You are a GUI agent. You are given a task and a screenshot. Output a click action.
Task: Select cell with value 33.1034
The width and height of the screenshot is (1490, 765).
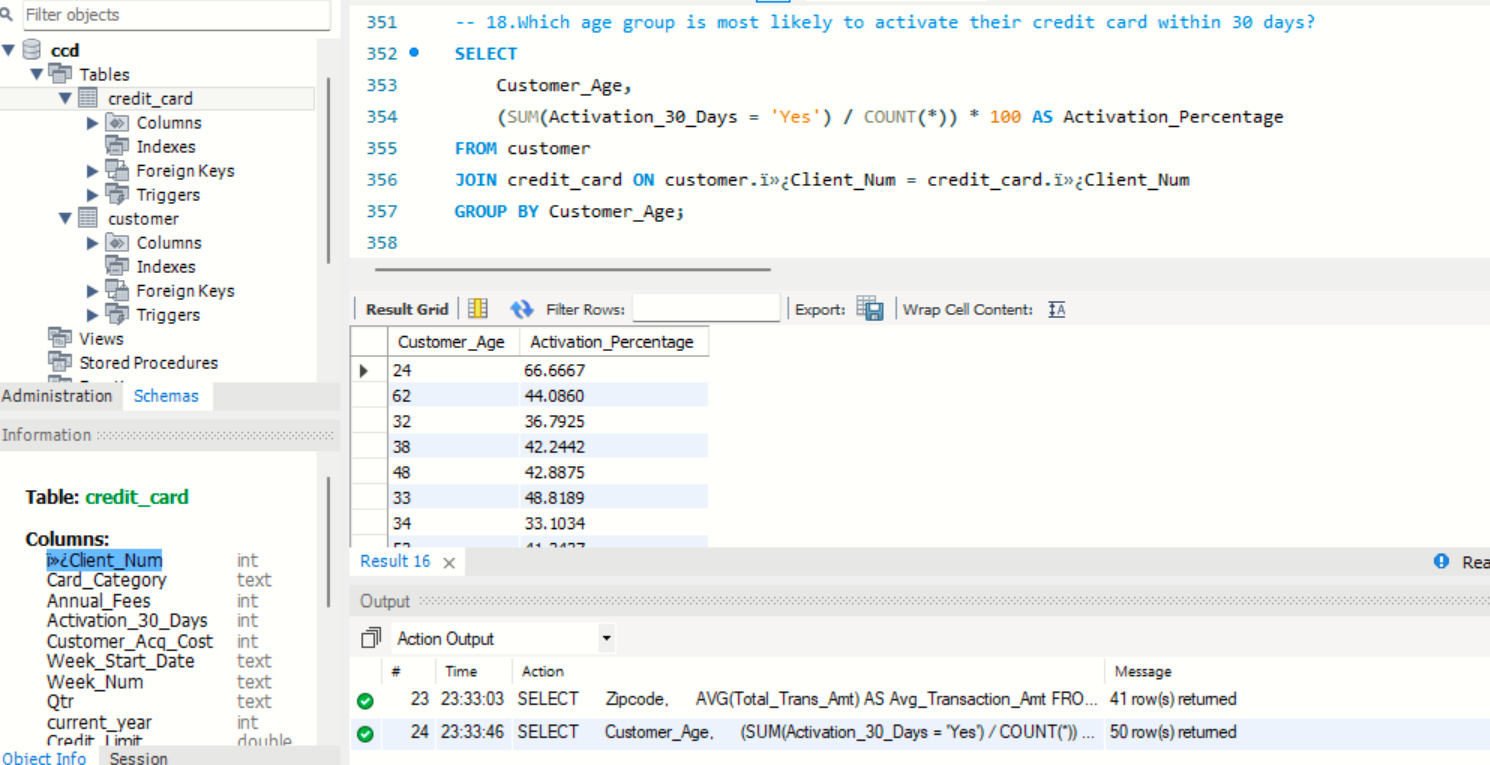coord(613,523)
